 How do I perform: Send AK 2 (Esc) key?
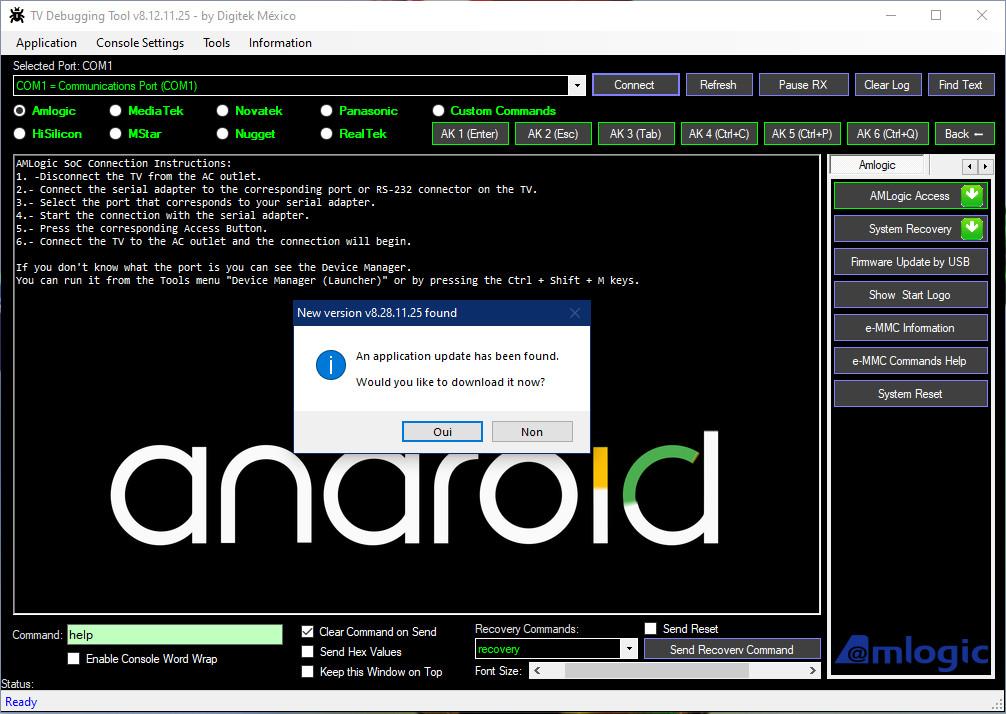tap(553, 133)
